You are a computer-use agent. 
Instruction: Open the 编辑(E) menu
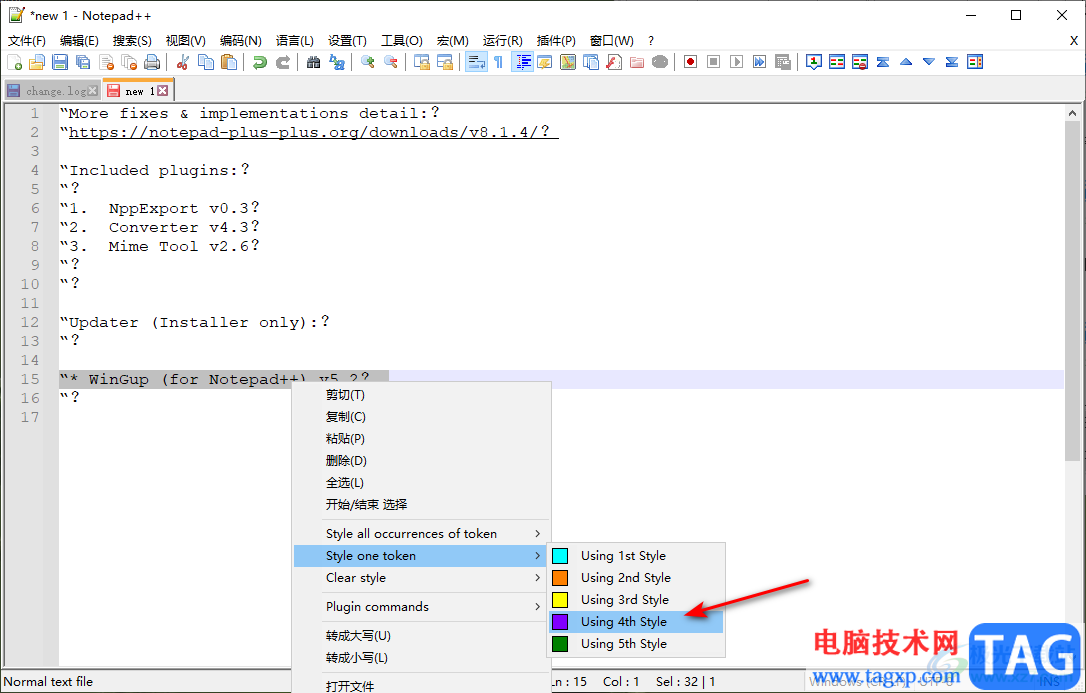[x=79, y=41]
